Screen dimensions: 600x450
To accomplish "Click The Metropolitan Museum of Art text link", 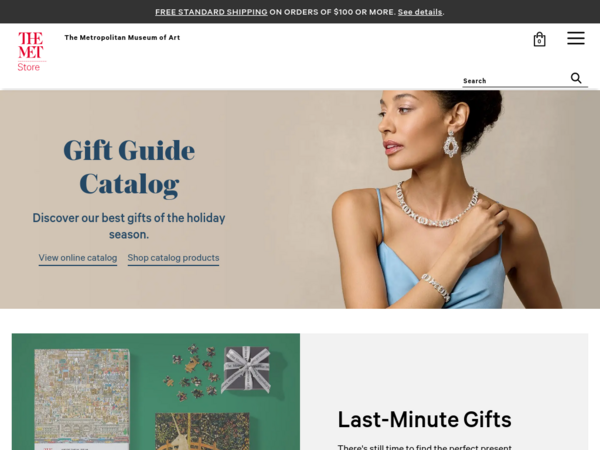I will pyautogui.click(x=122, y=38).
